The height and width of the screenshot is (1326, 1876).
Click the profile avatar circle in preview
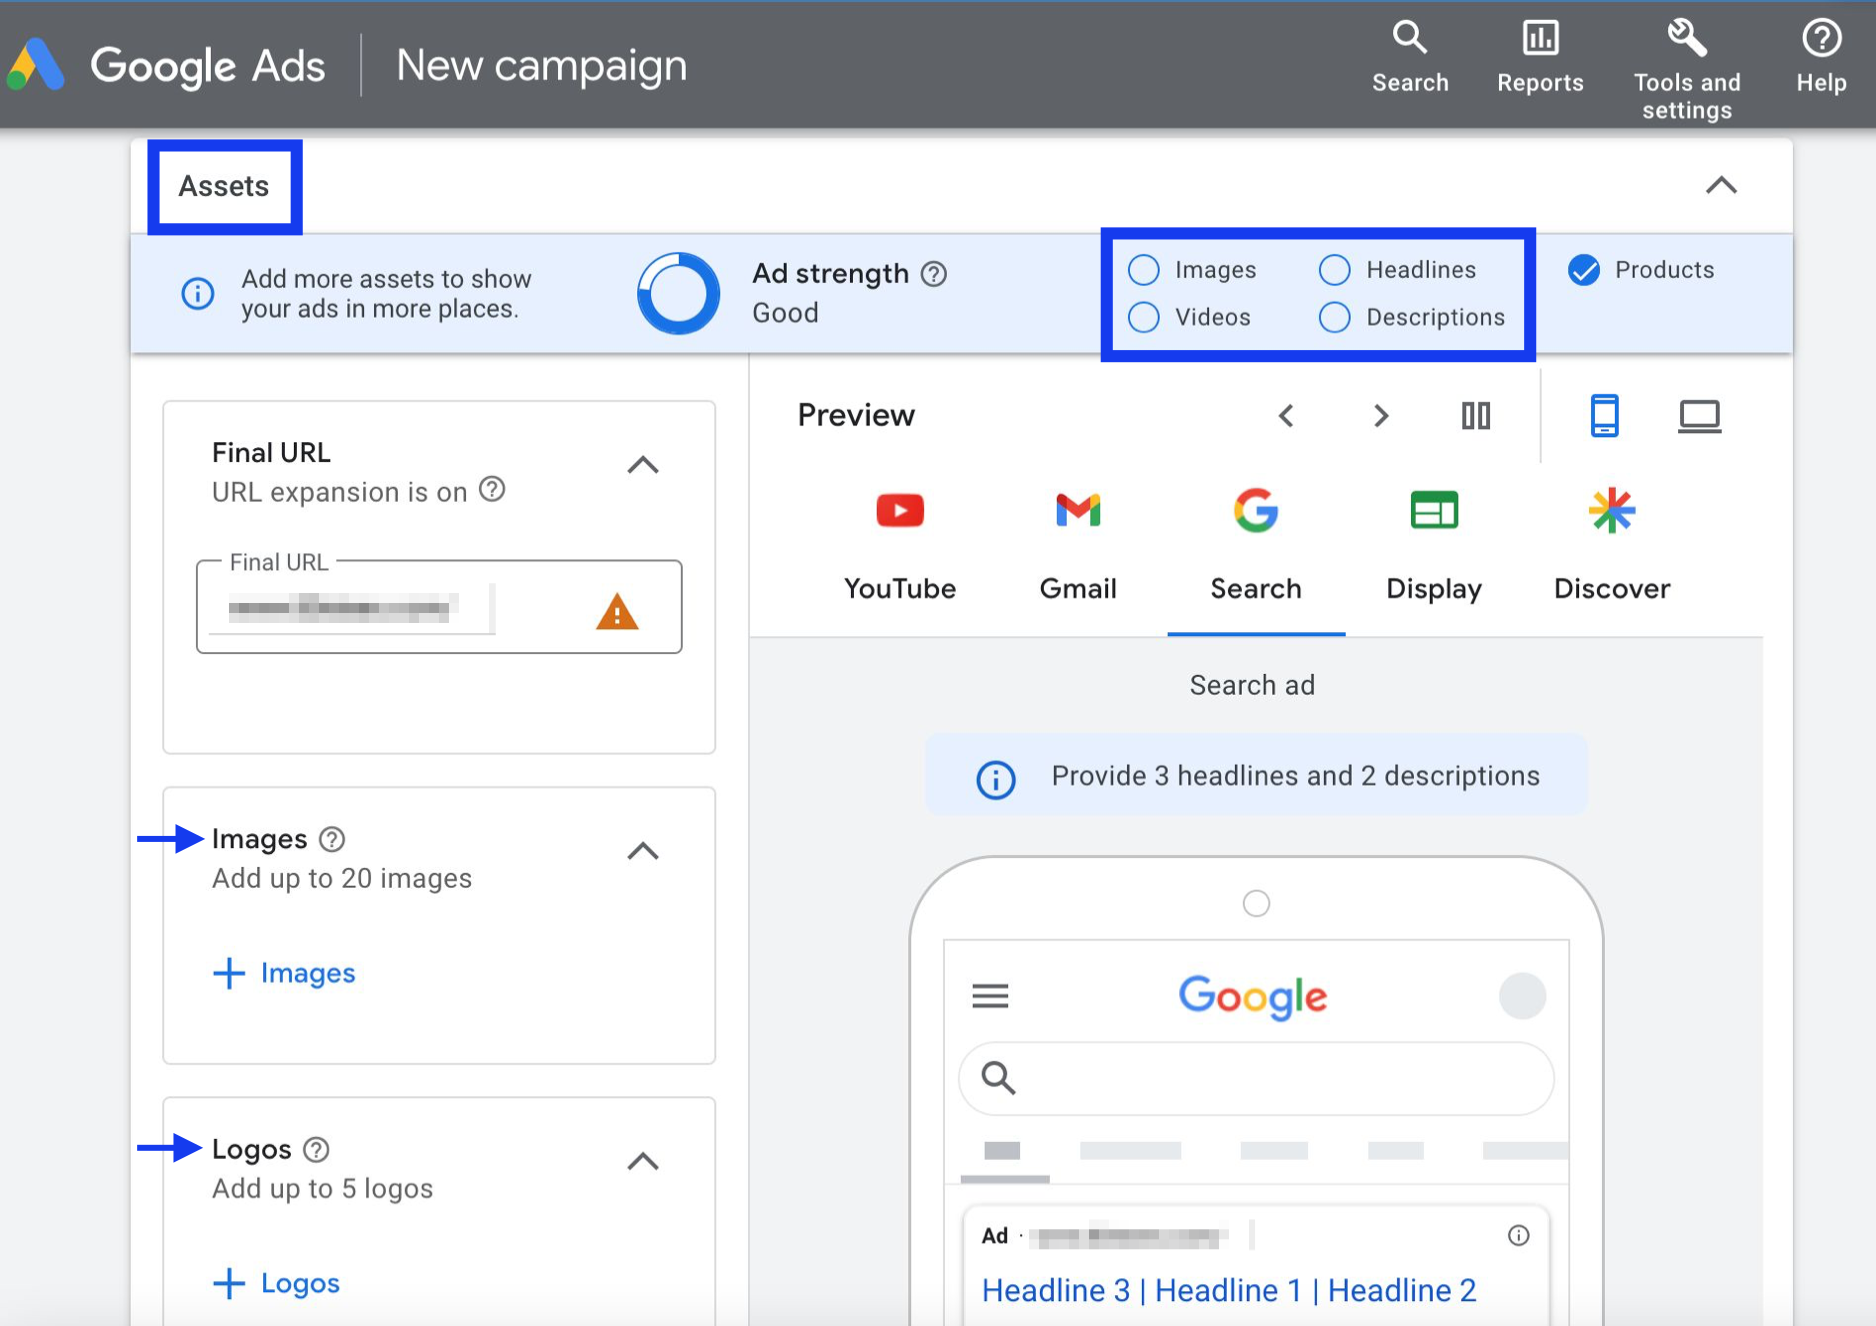click(1522, 996)
